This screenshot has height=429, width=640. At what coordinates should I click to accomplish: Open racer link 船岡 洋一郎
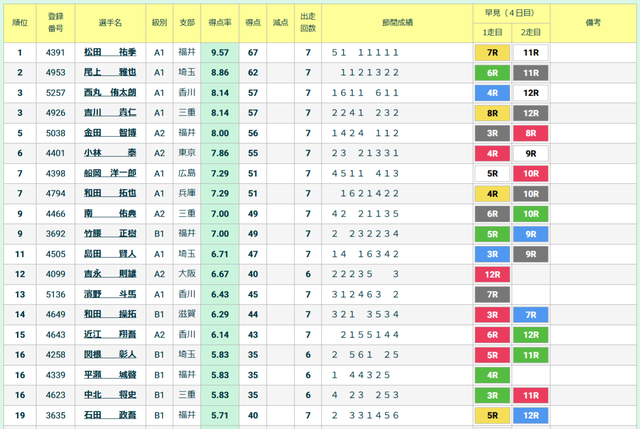coord(110,173)
